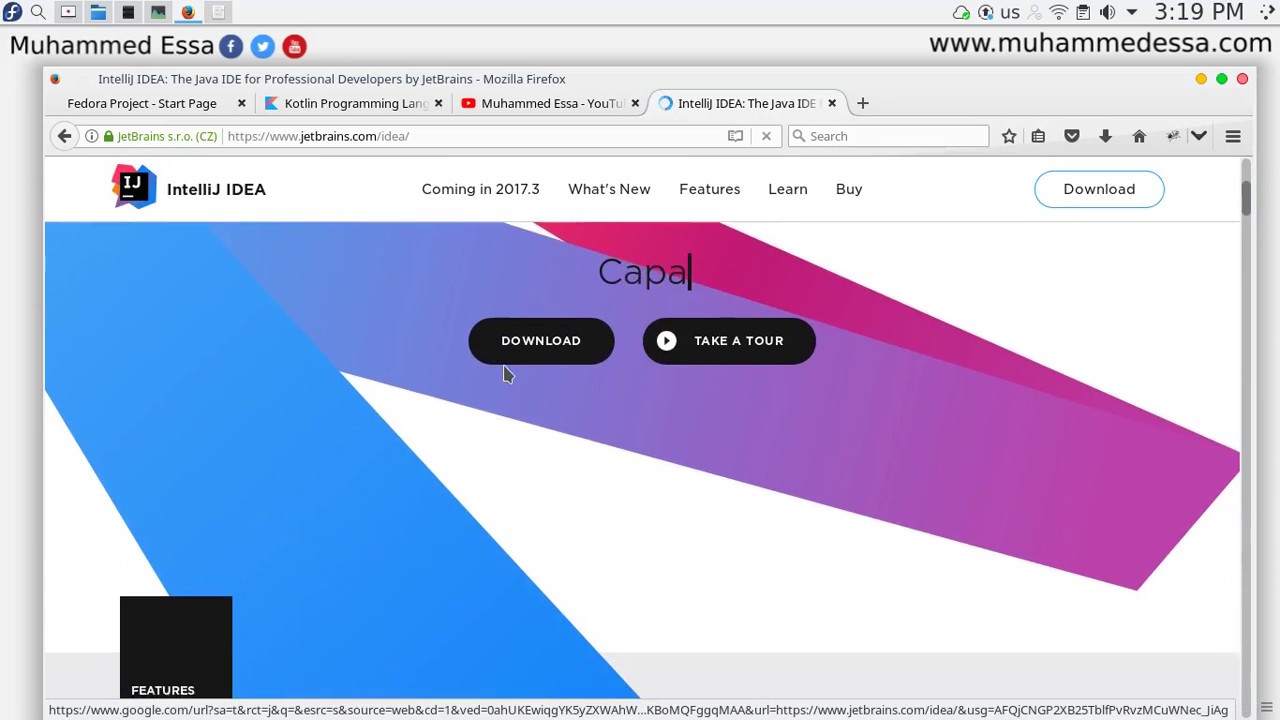This screenshot has height=720, width=1280.
Task: Open the Fedora application launcher menu
Action: click(12, 12)
